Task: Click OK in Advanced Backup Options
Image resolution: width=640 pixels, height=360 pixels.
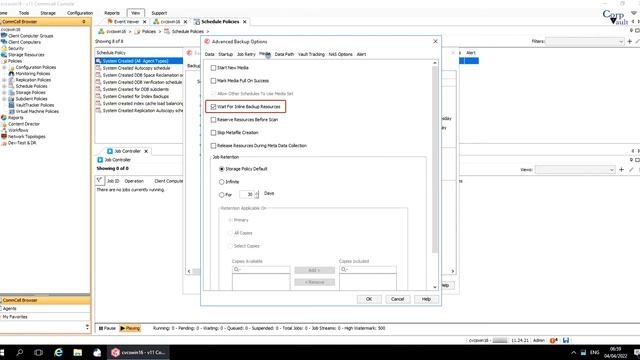Action: (x=369, y=299)
